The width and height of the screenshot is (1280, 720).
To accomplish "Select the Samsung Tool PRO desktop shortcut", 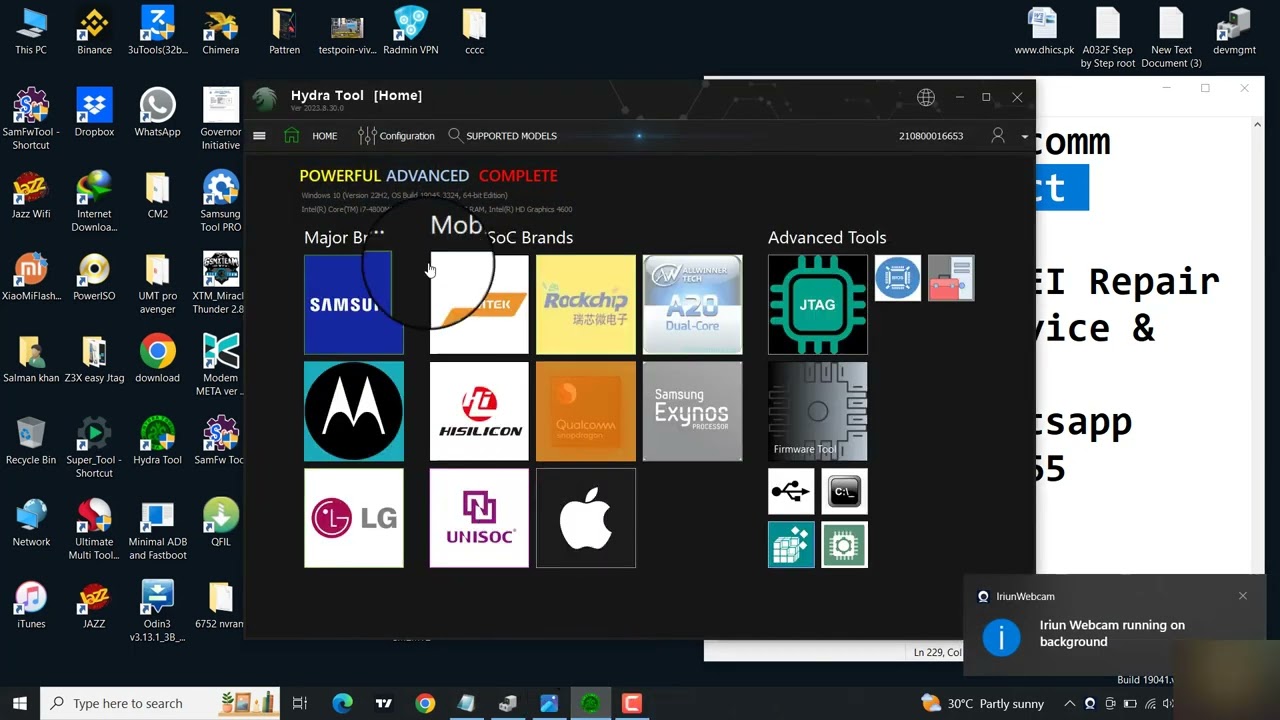I will click(221, 201).
